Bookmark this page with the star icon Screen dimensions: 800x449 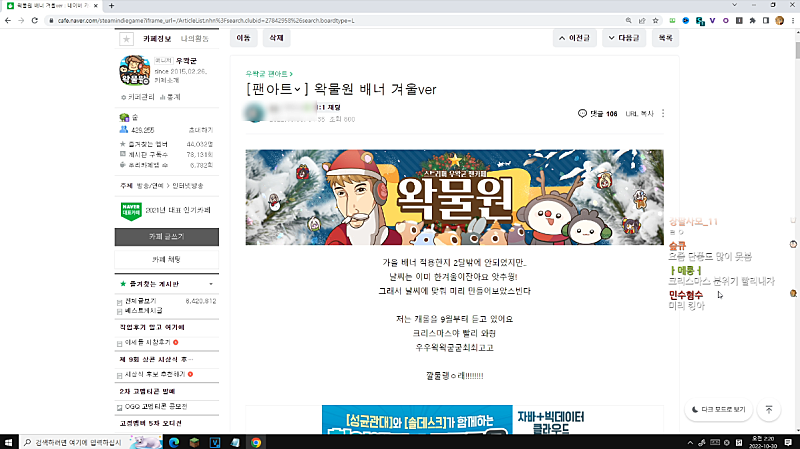[656, 20]
